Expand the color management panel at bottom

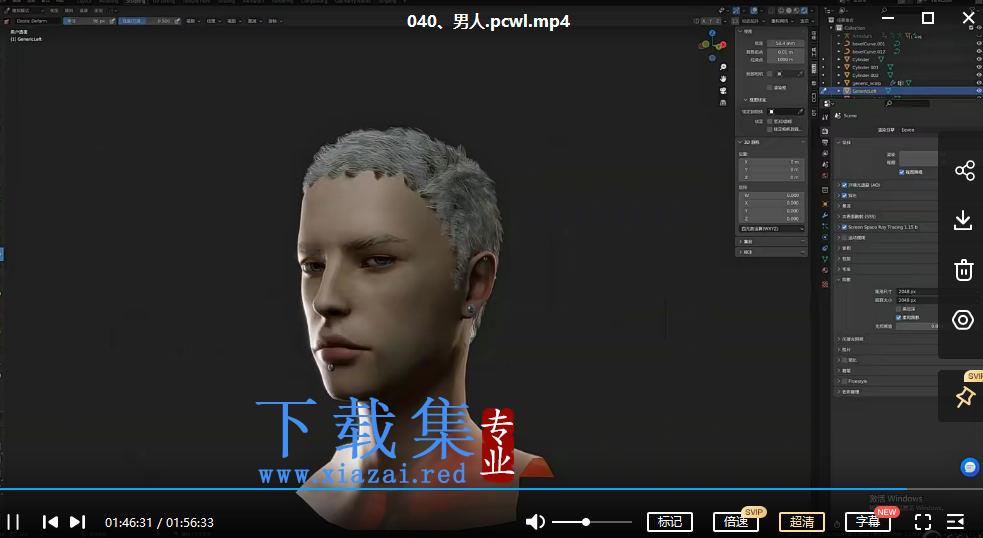coord(839,392)
